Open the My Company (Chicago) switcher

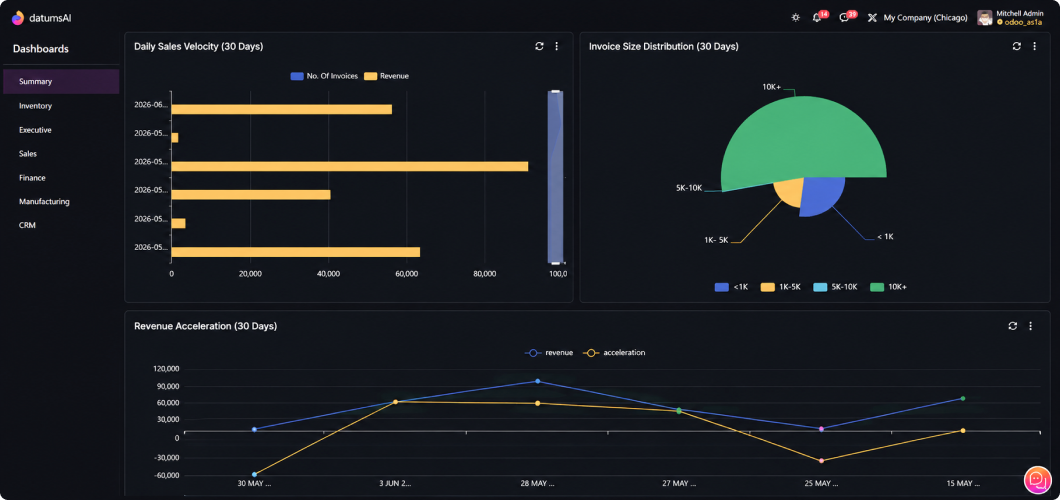tap(925, 18)
